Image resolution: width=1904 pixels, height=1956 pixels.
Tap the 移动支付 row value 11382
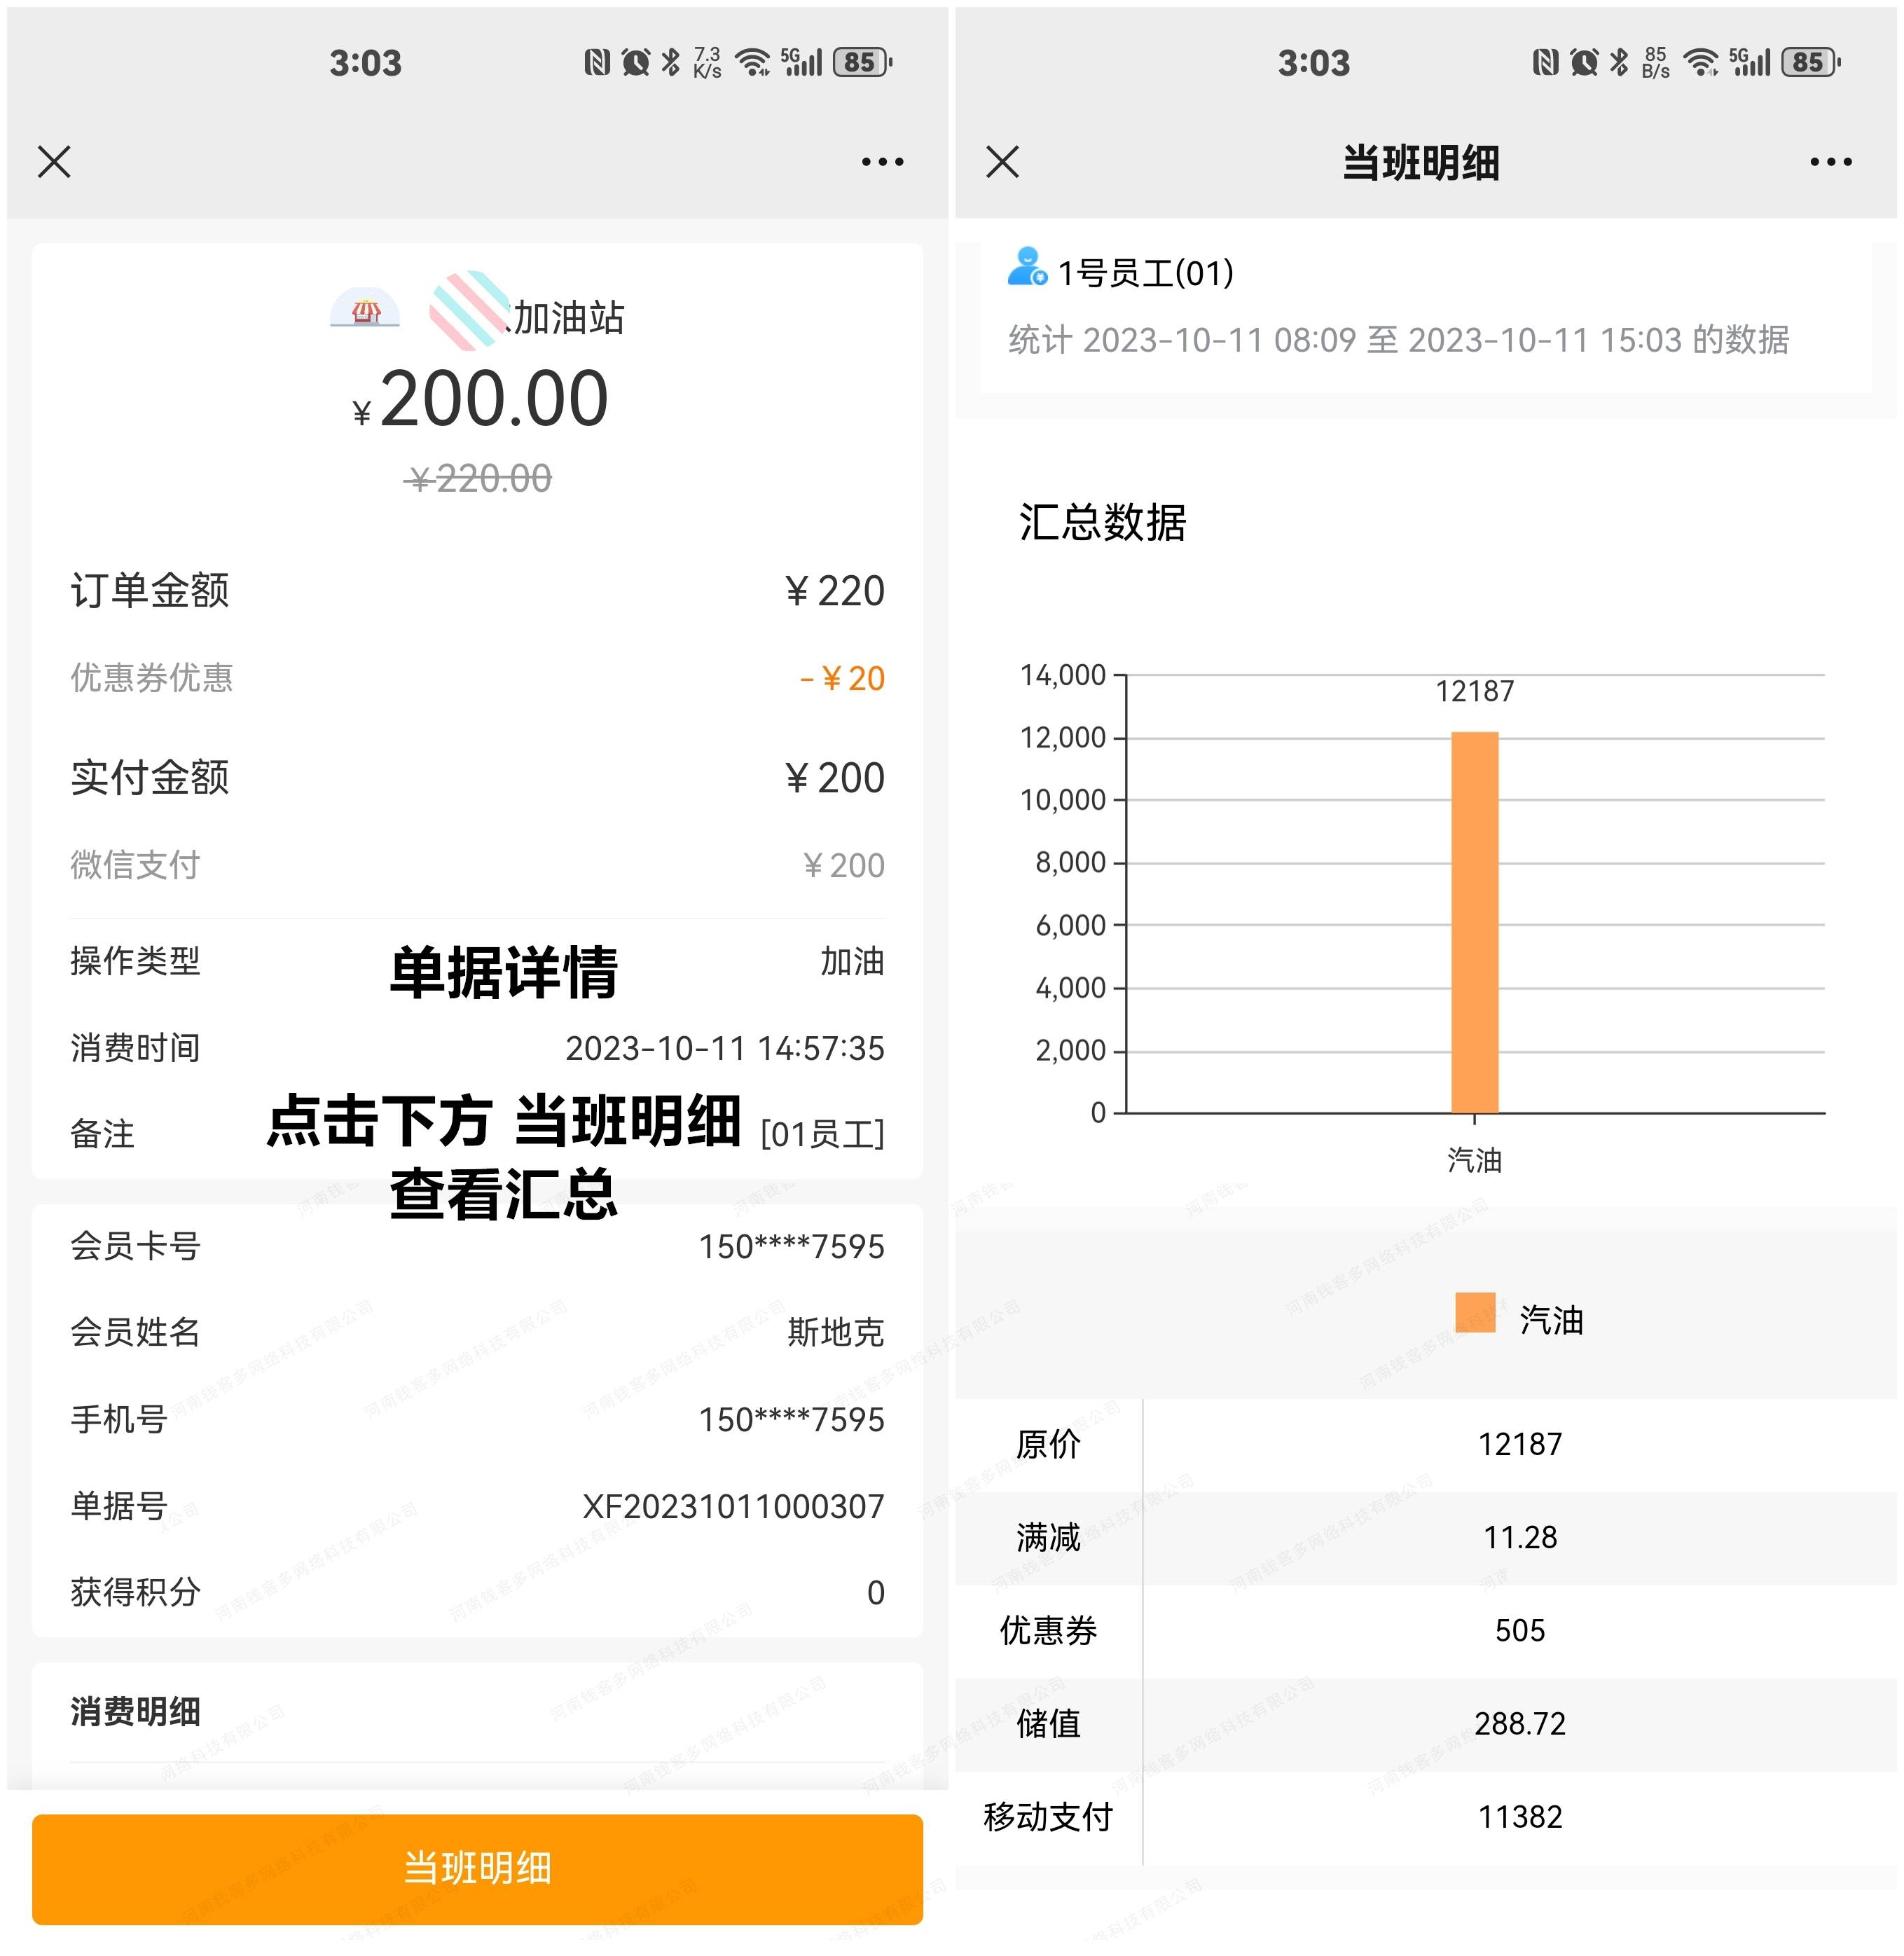pos(1519,1817)
